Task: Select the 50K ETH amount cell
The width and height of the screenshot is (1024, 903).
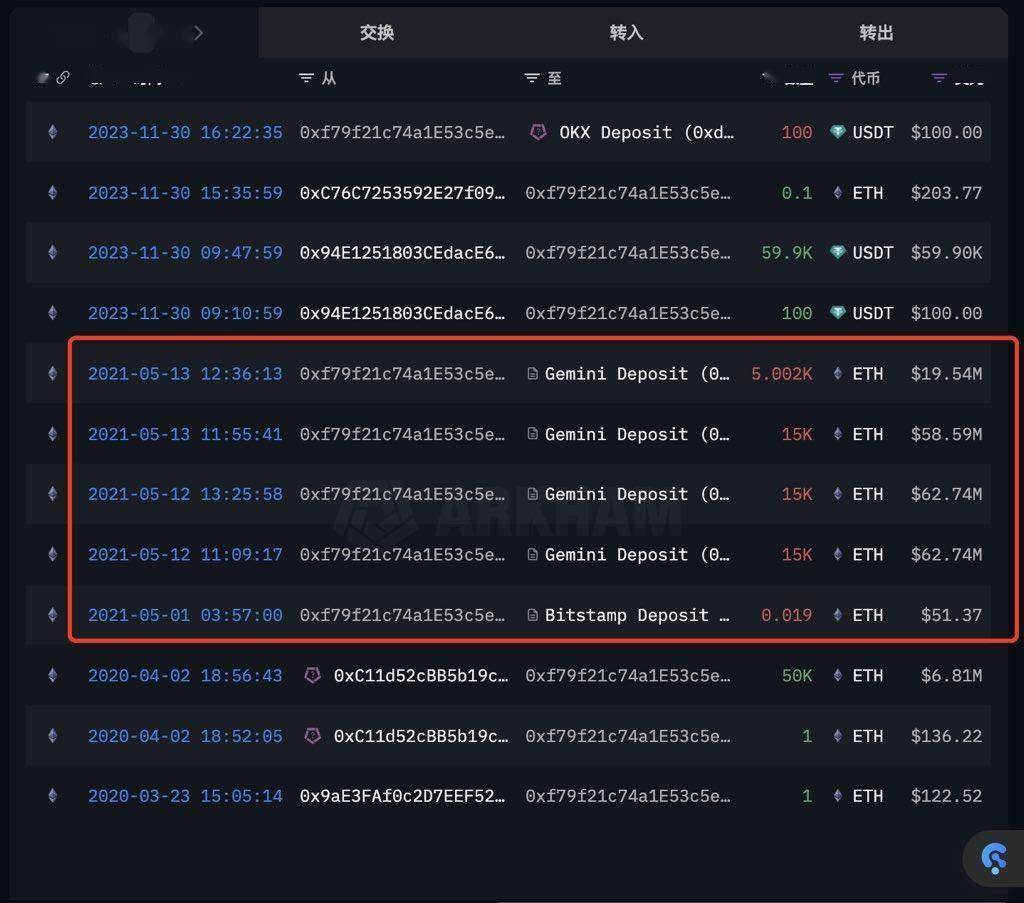Action: 797,675
